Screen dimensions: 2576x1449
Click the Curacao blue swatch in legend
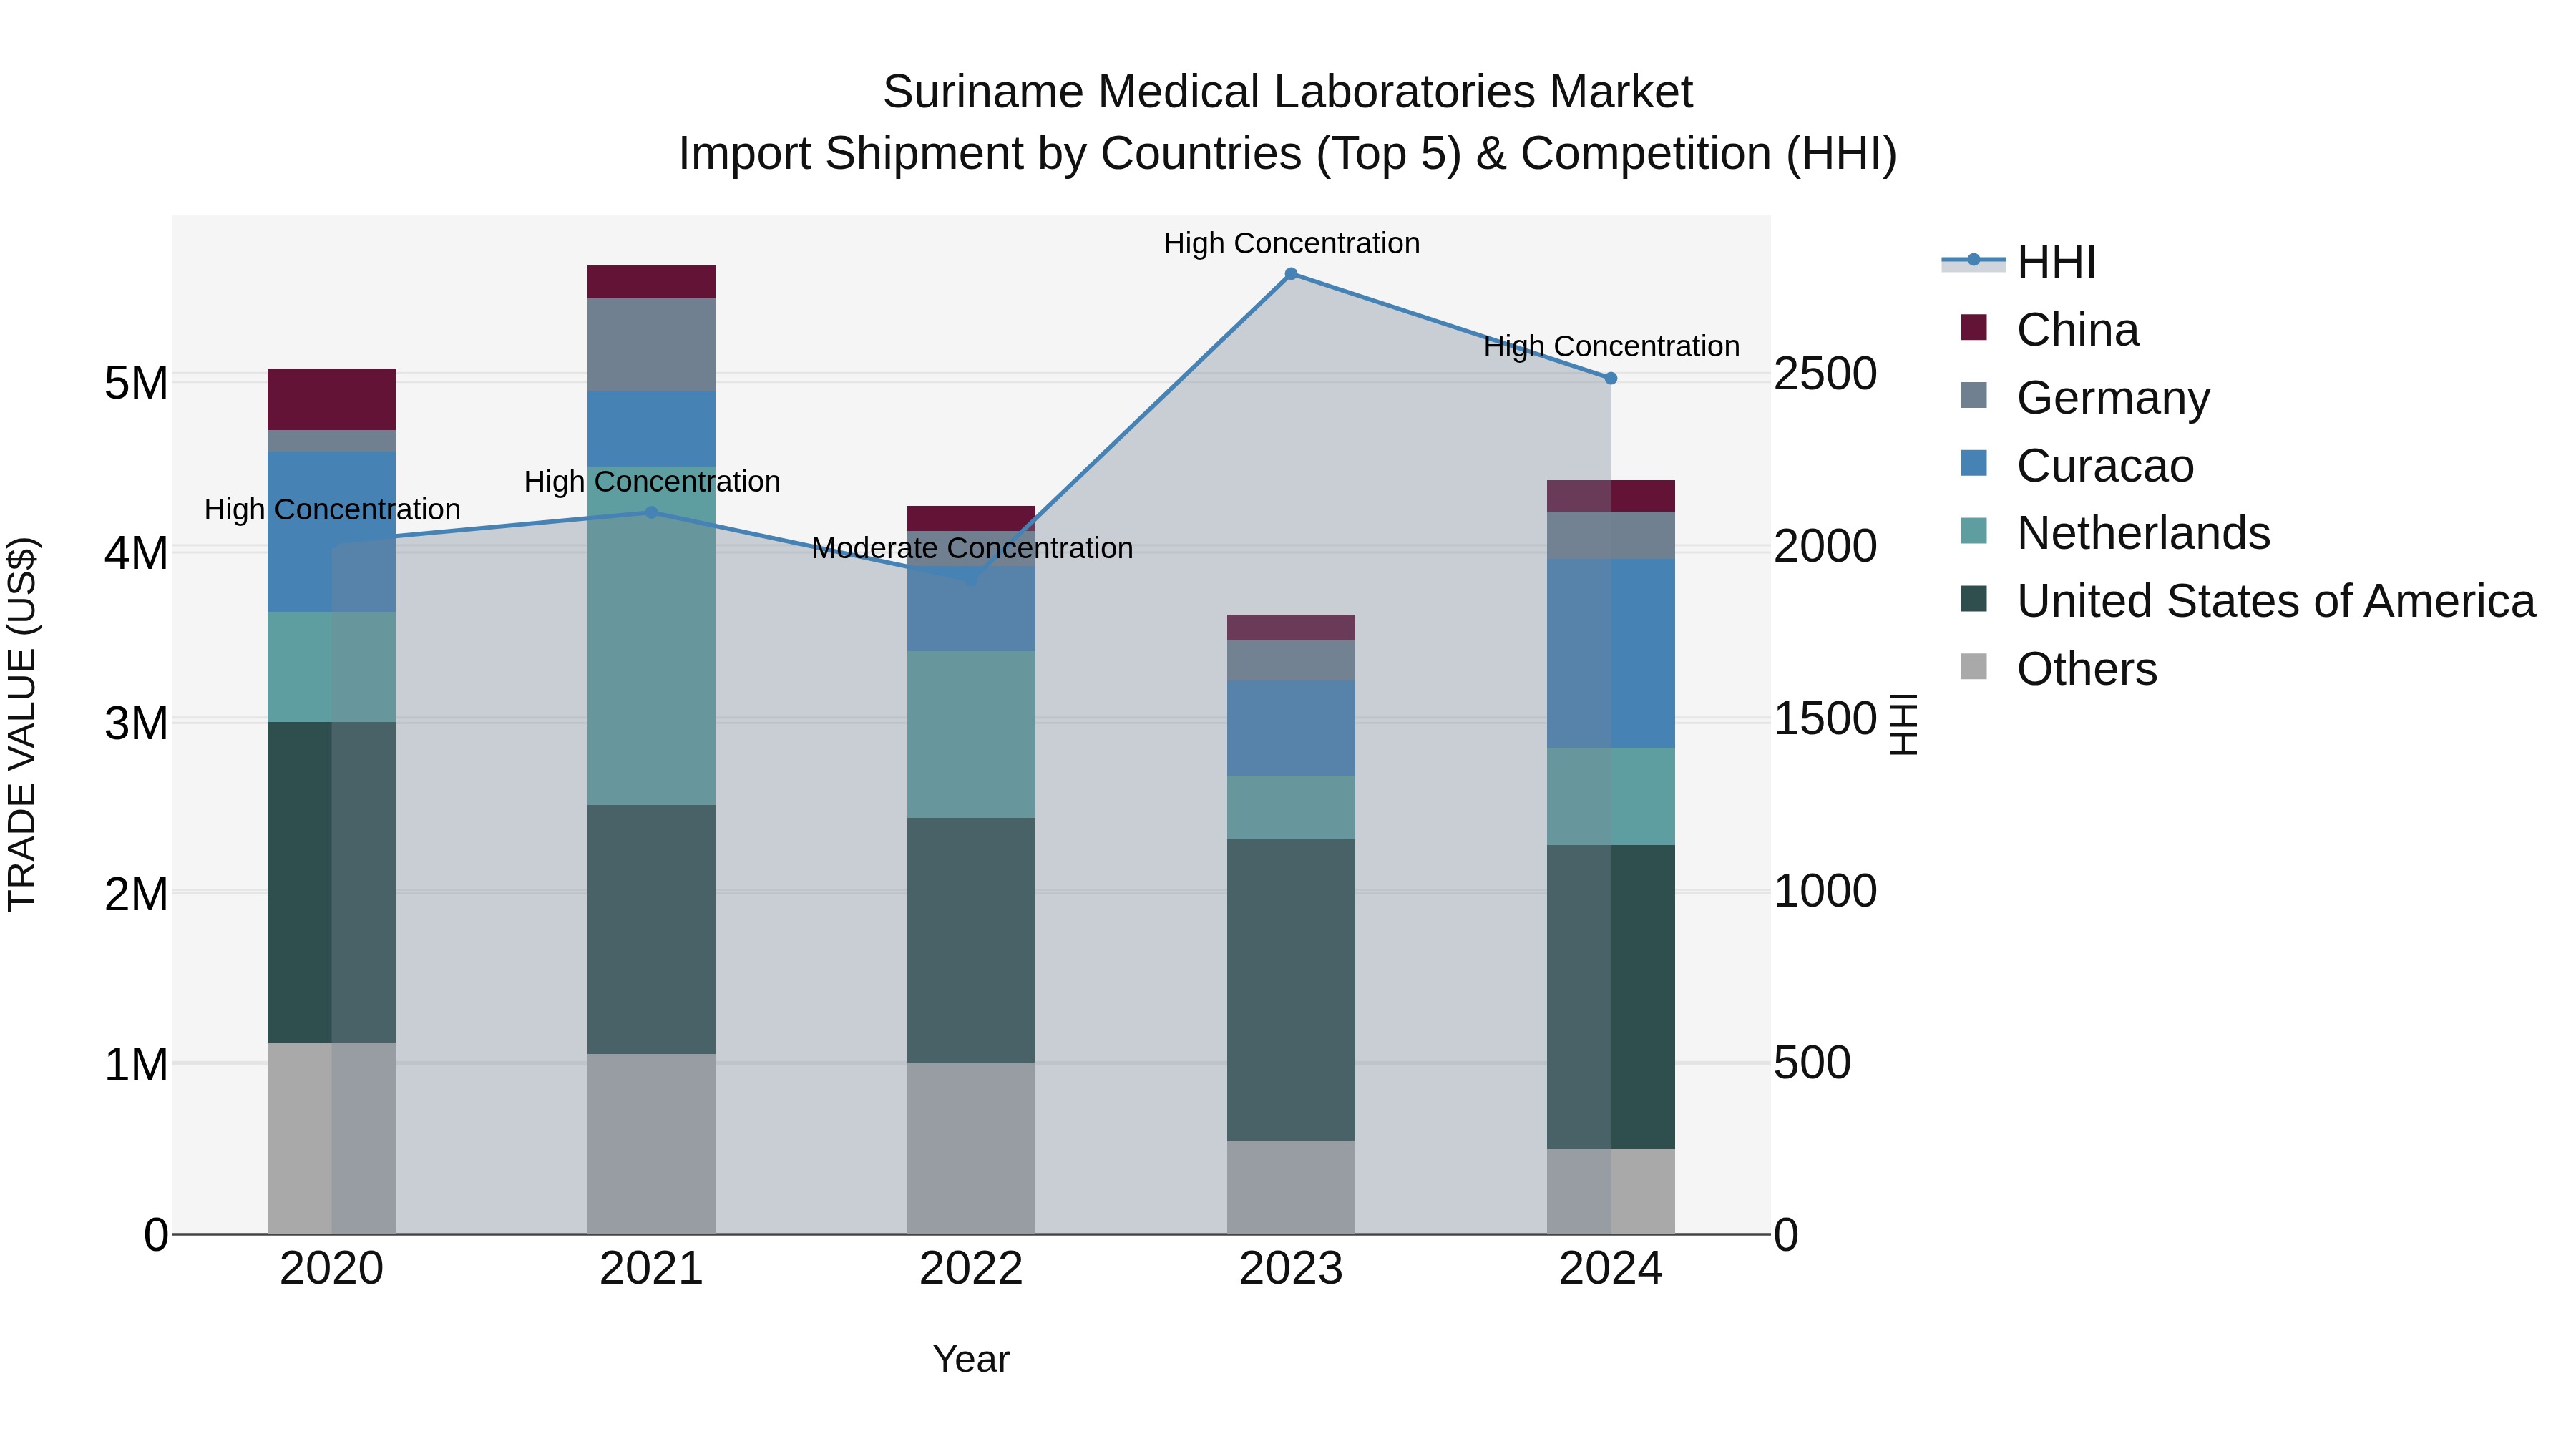(1974, 463)
